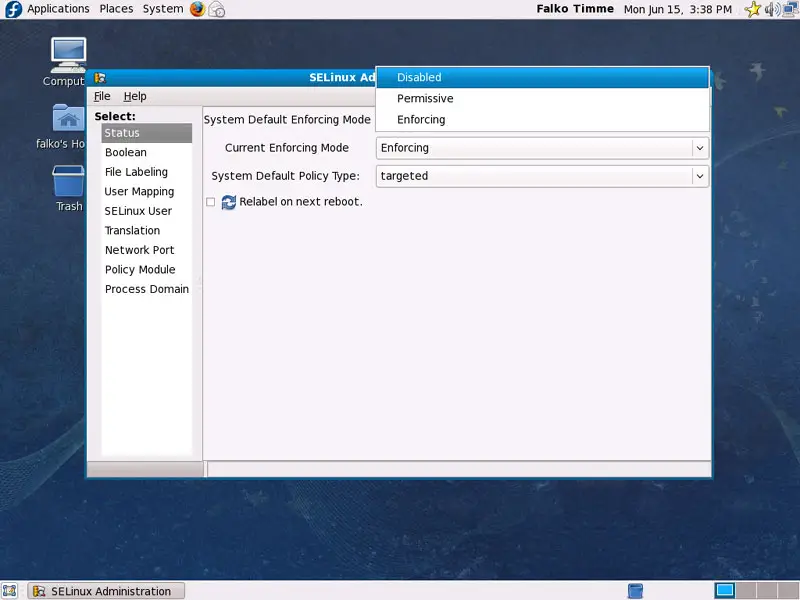
Task: Switch to the first active workspace
Action: click(724, 590)
